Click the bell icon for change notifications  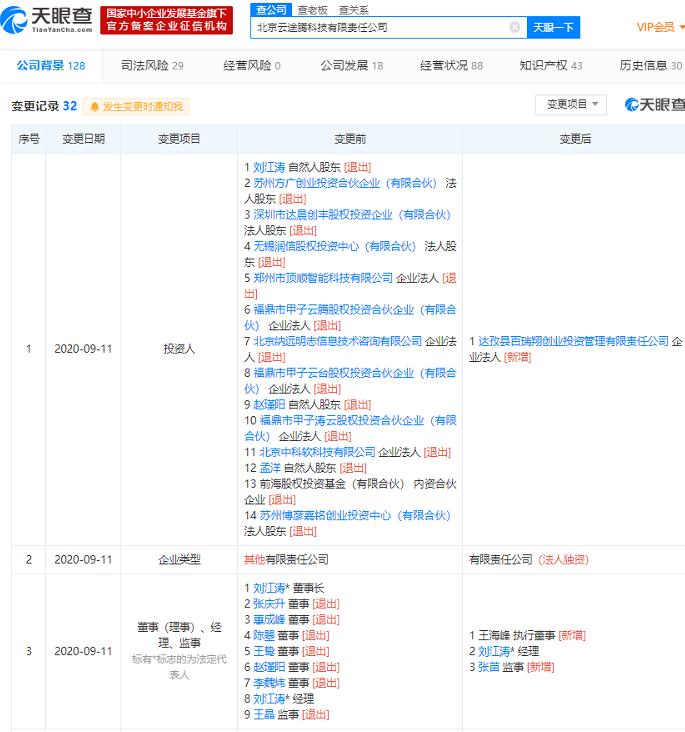(x=94, y=107)
